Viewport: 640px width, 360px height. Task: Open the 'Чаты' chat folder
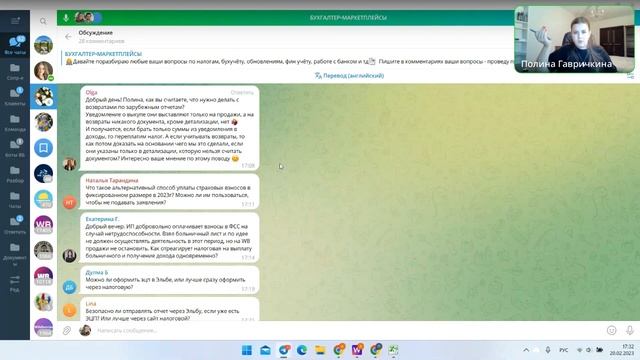pyautogui.click(x=15, y=200)
